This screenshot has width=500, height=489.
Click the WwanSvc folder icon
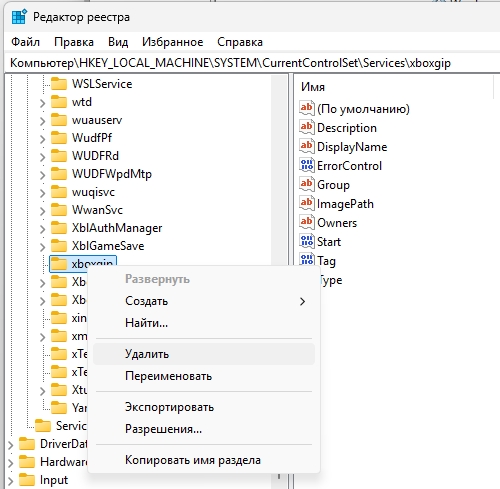[59, 210]
